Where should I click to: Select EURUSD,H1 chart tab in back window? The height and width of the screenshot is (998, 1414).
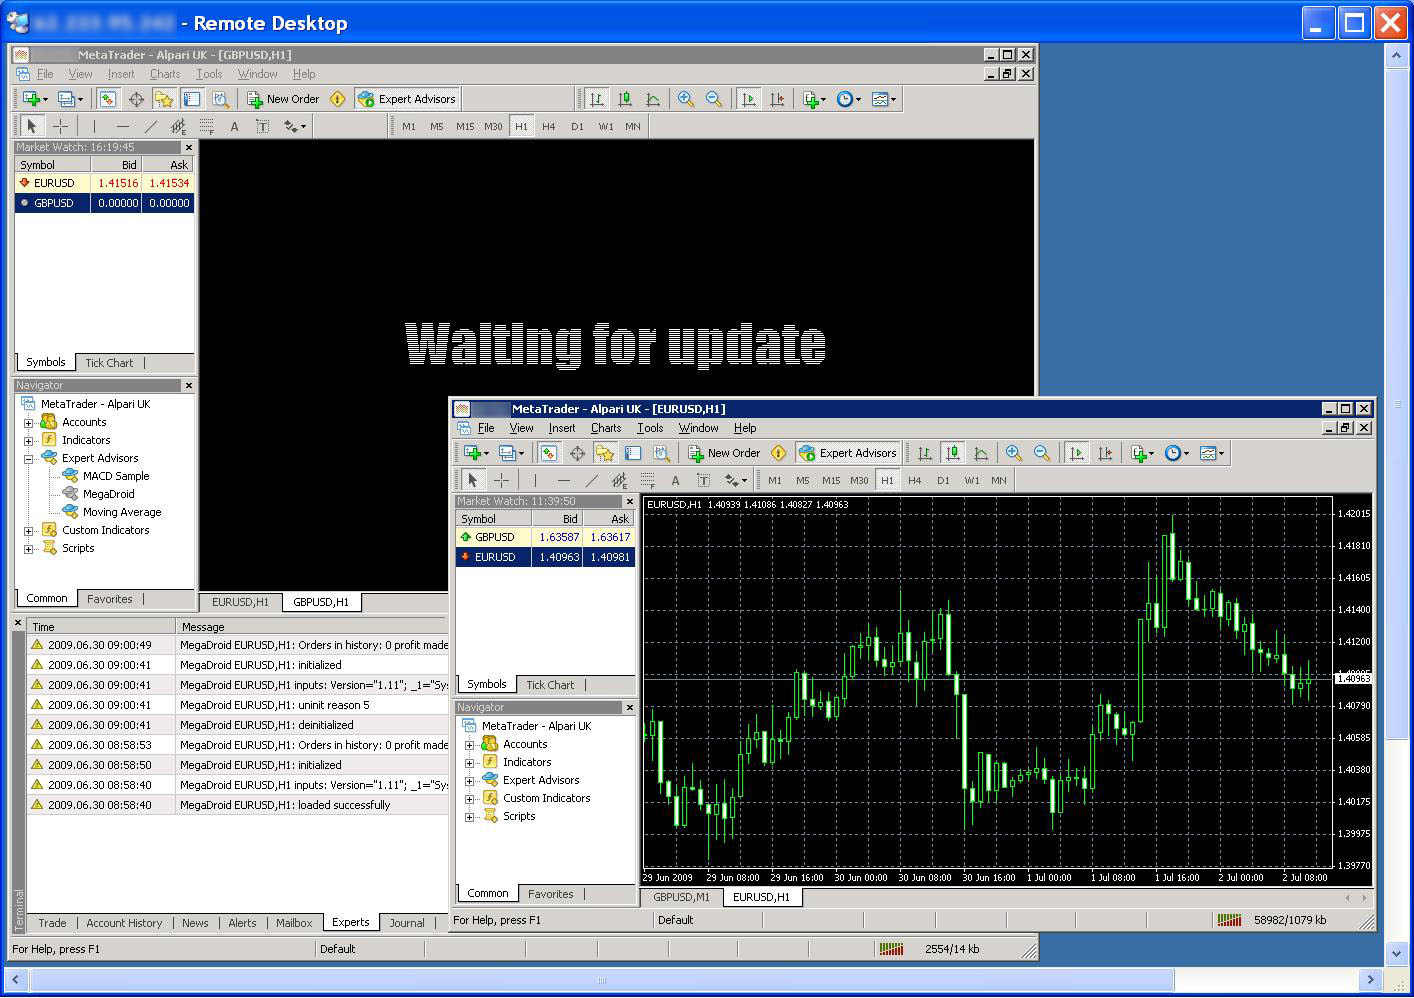[x=240, y=602]
